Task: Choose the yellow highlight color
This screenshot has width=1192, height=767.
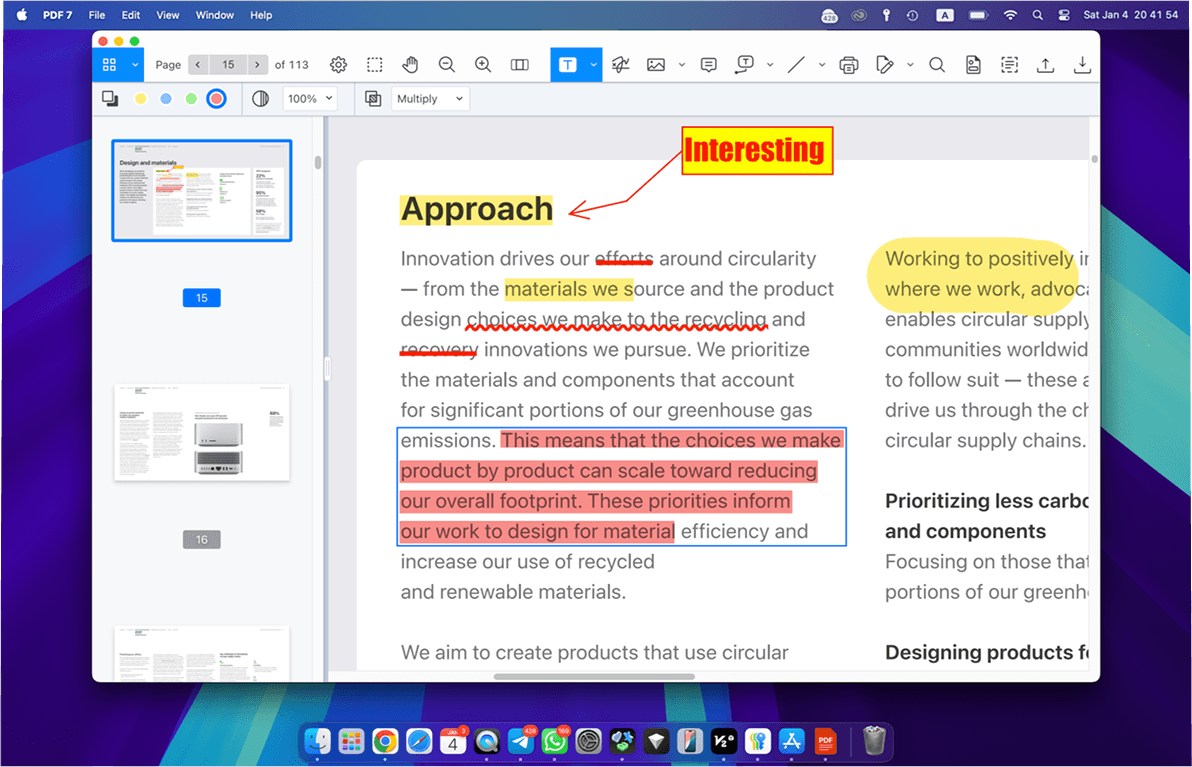Action: (x=141, y=99)
